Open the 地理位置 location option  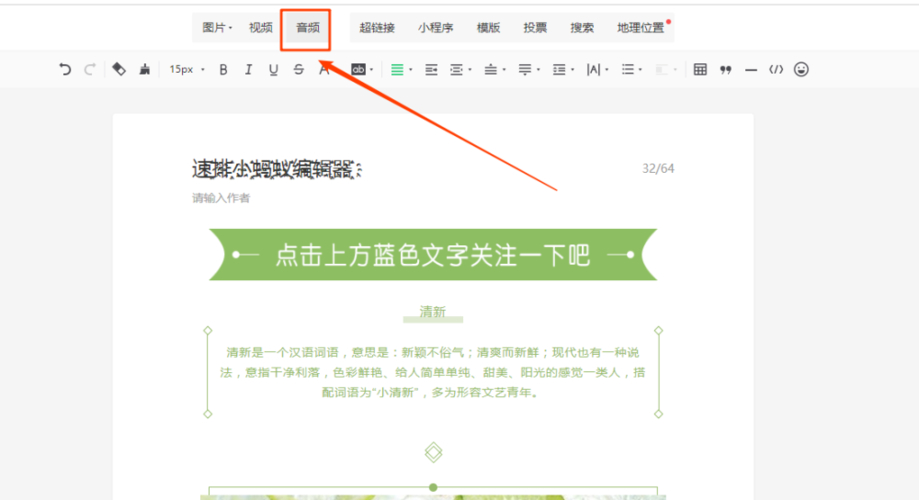[640, 28]
